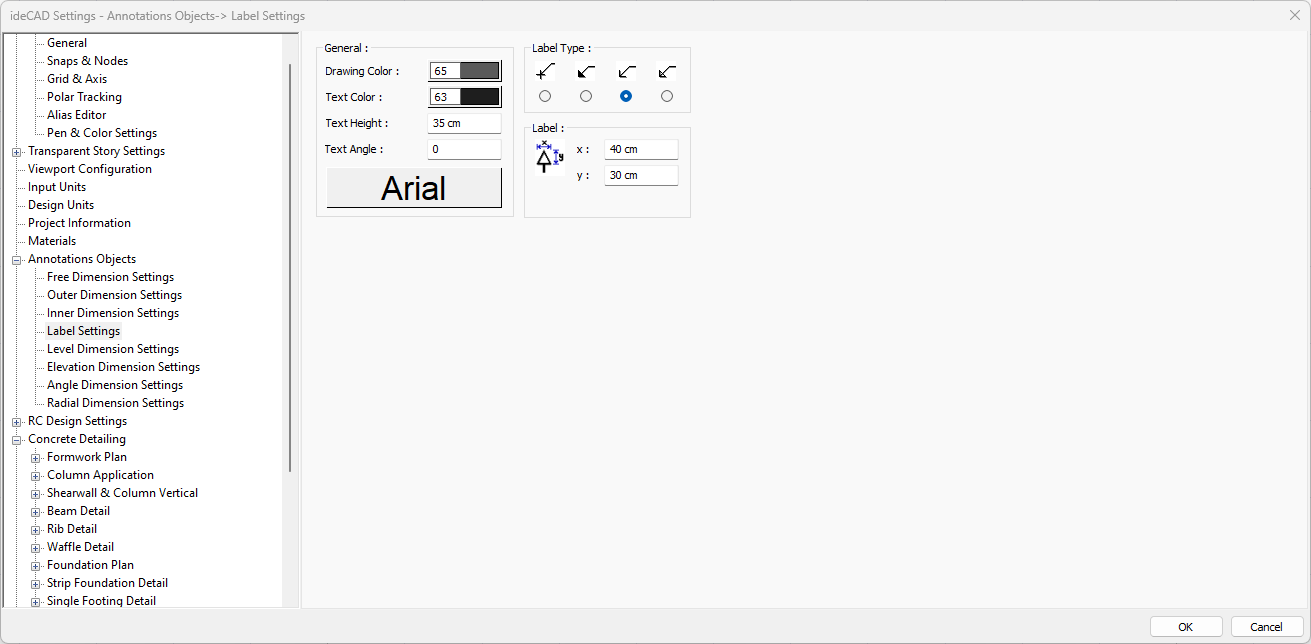Expand the Single Footing Detail node
Screen dimensions: 1311x644
36,602
